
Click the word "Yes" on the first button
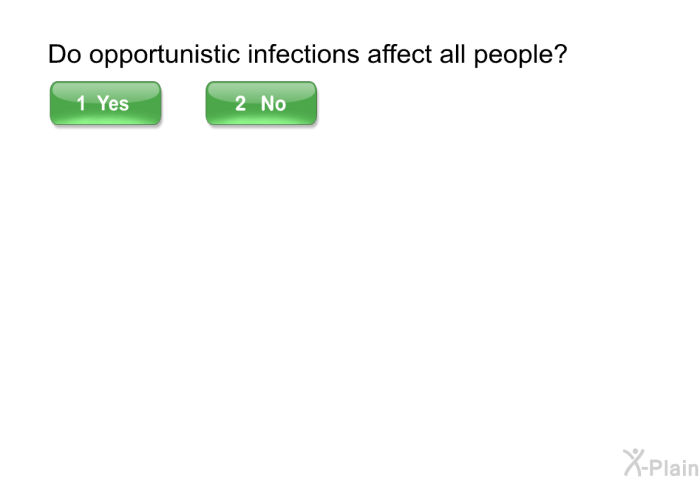[113, 104]
